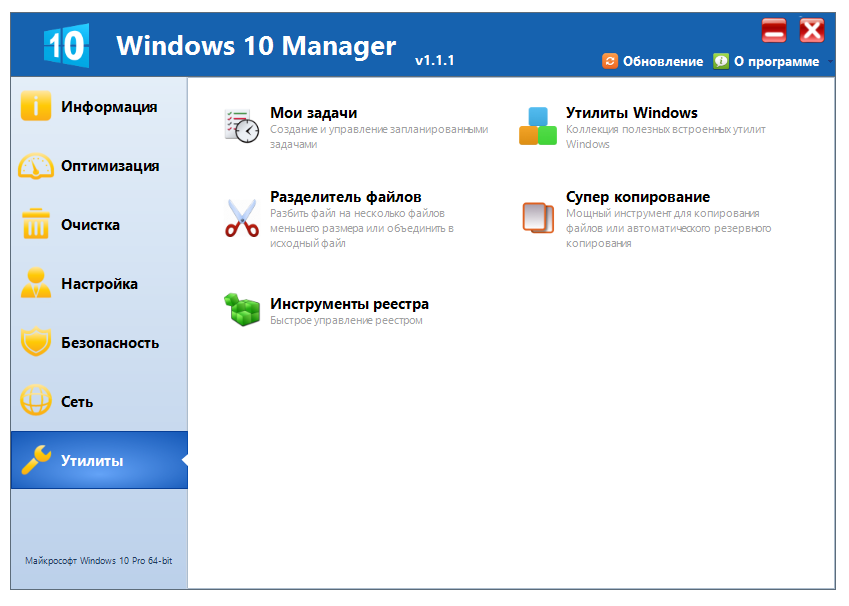Click the green О программе info icon
The image size is (849, 606).
coord(721,61)
